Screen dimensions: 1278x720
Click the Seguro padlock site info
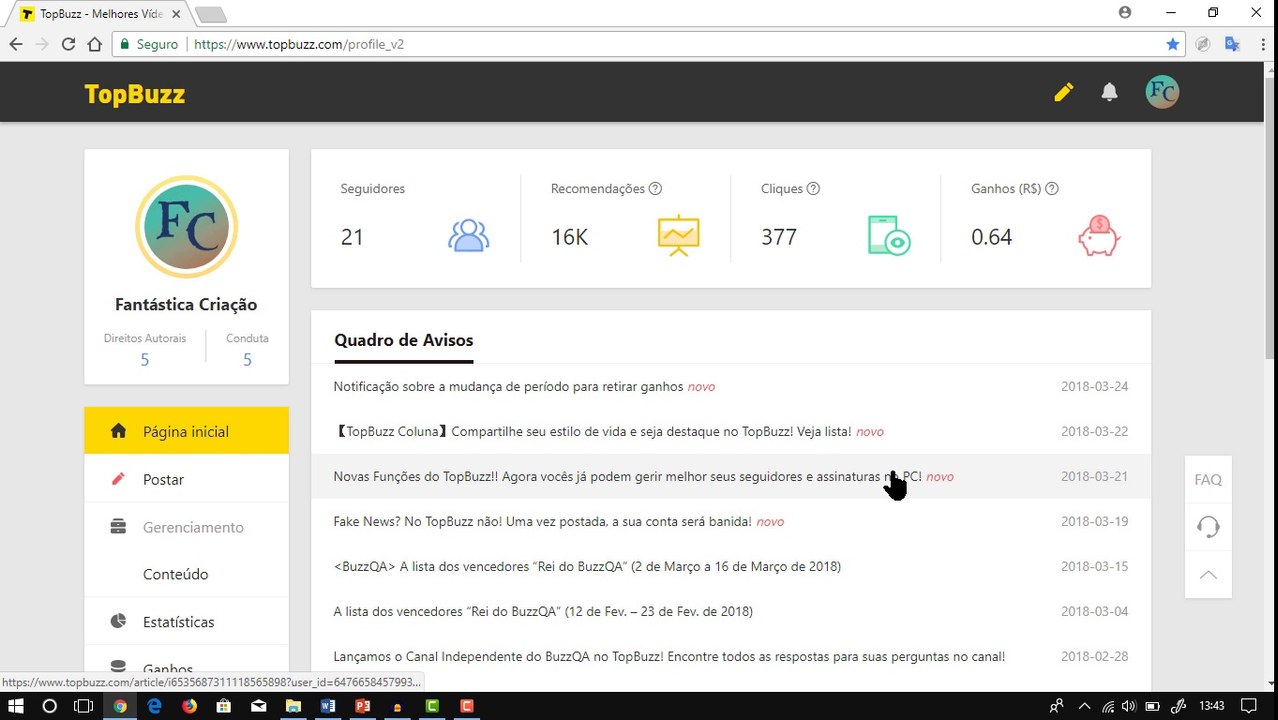(x=149, y=44)
